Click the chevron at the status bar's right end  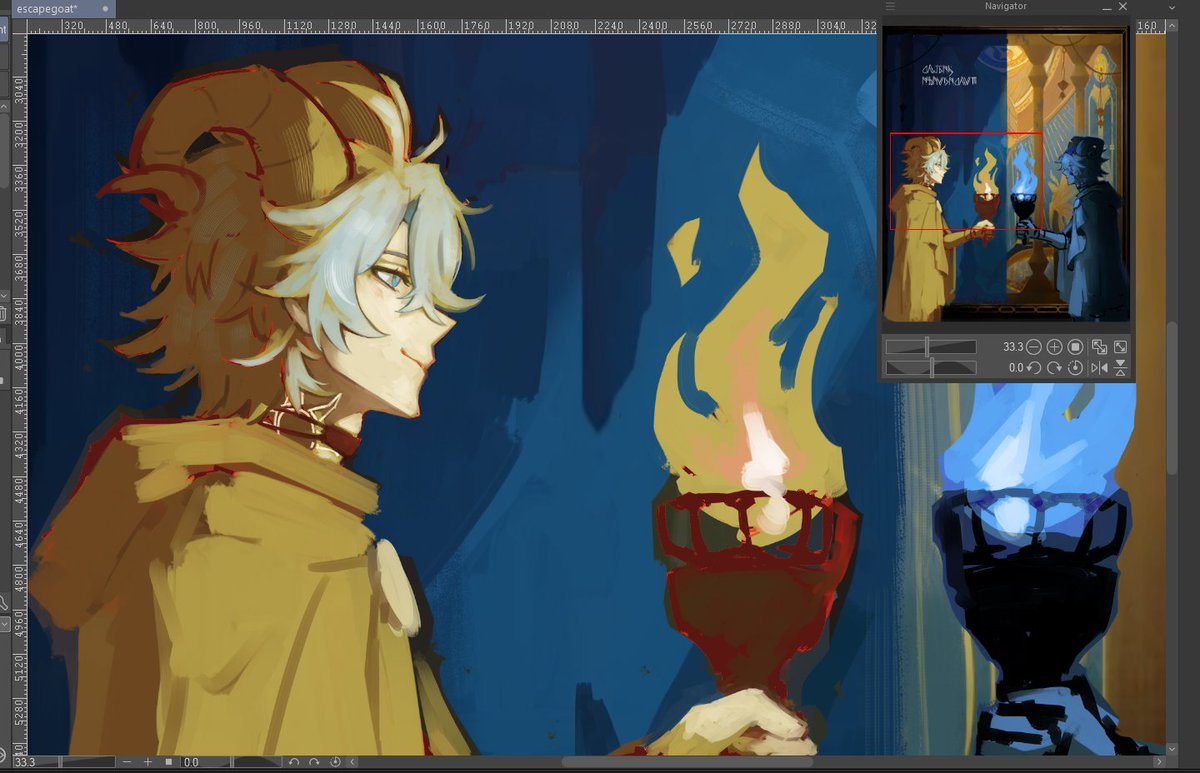click(352, 760)
